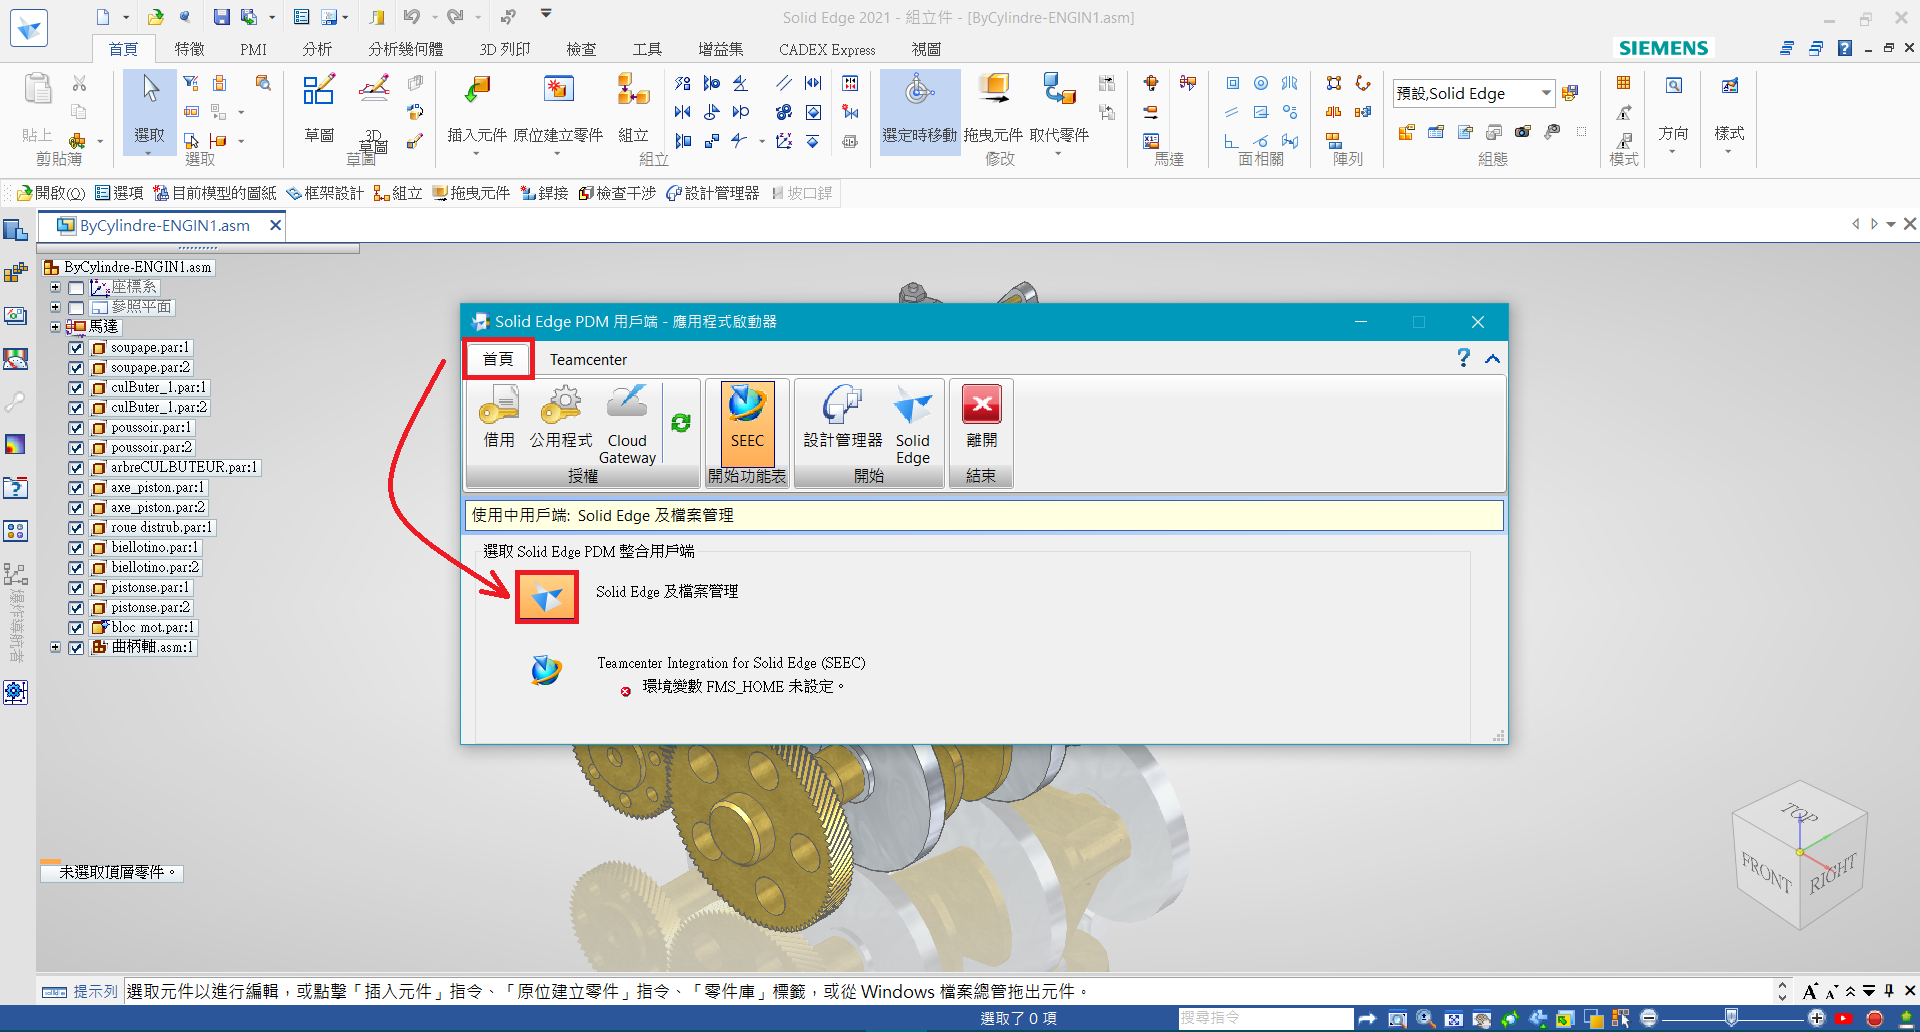This screenshot has width=1920, height=1032.
Task: Switch to 特徵 ribbon tab
Action: point(190,49)
